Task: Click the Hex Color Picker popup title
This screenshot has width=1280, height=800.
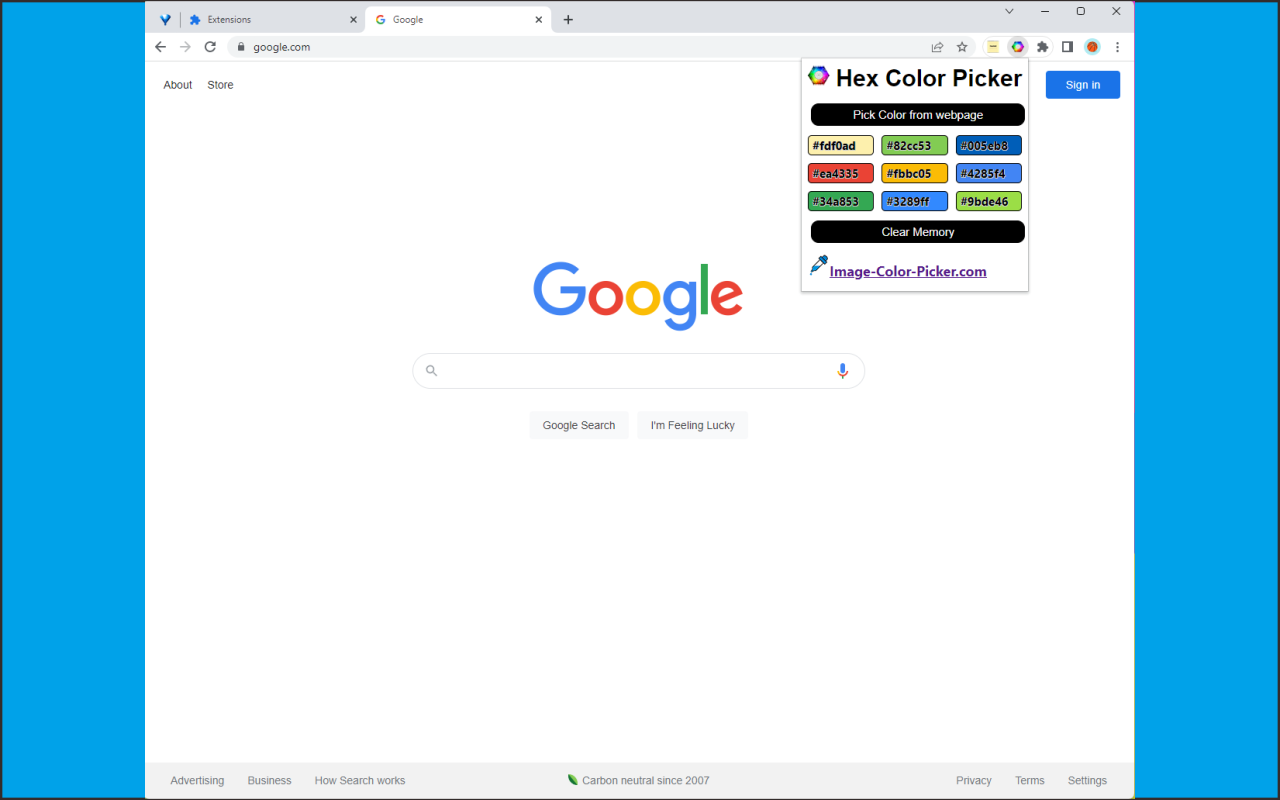Action: click(929, 78)
